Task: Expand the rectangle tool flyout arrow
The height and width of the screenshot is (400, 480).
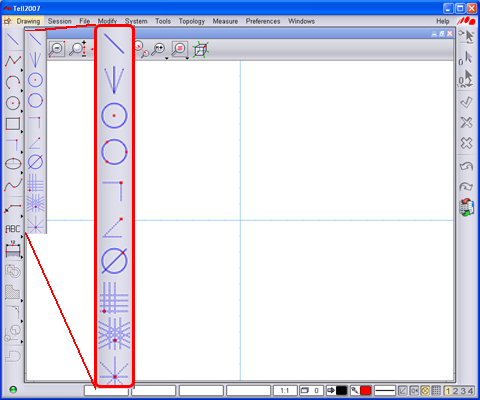Action: click(x=22, y=132)
